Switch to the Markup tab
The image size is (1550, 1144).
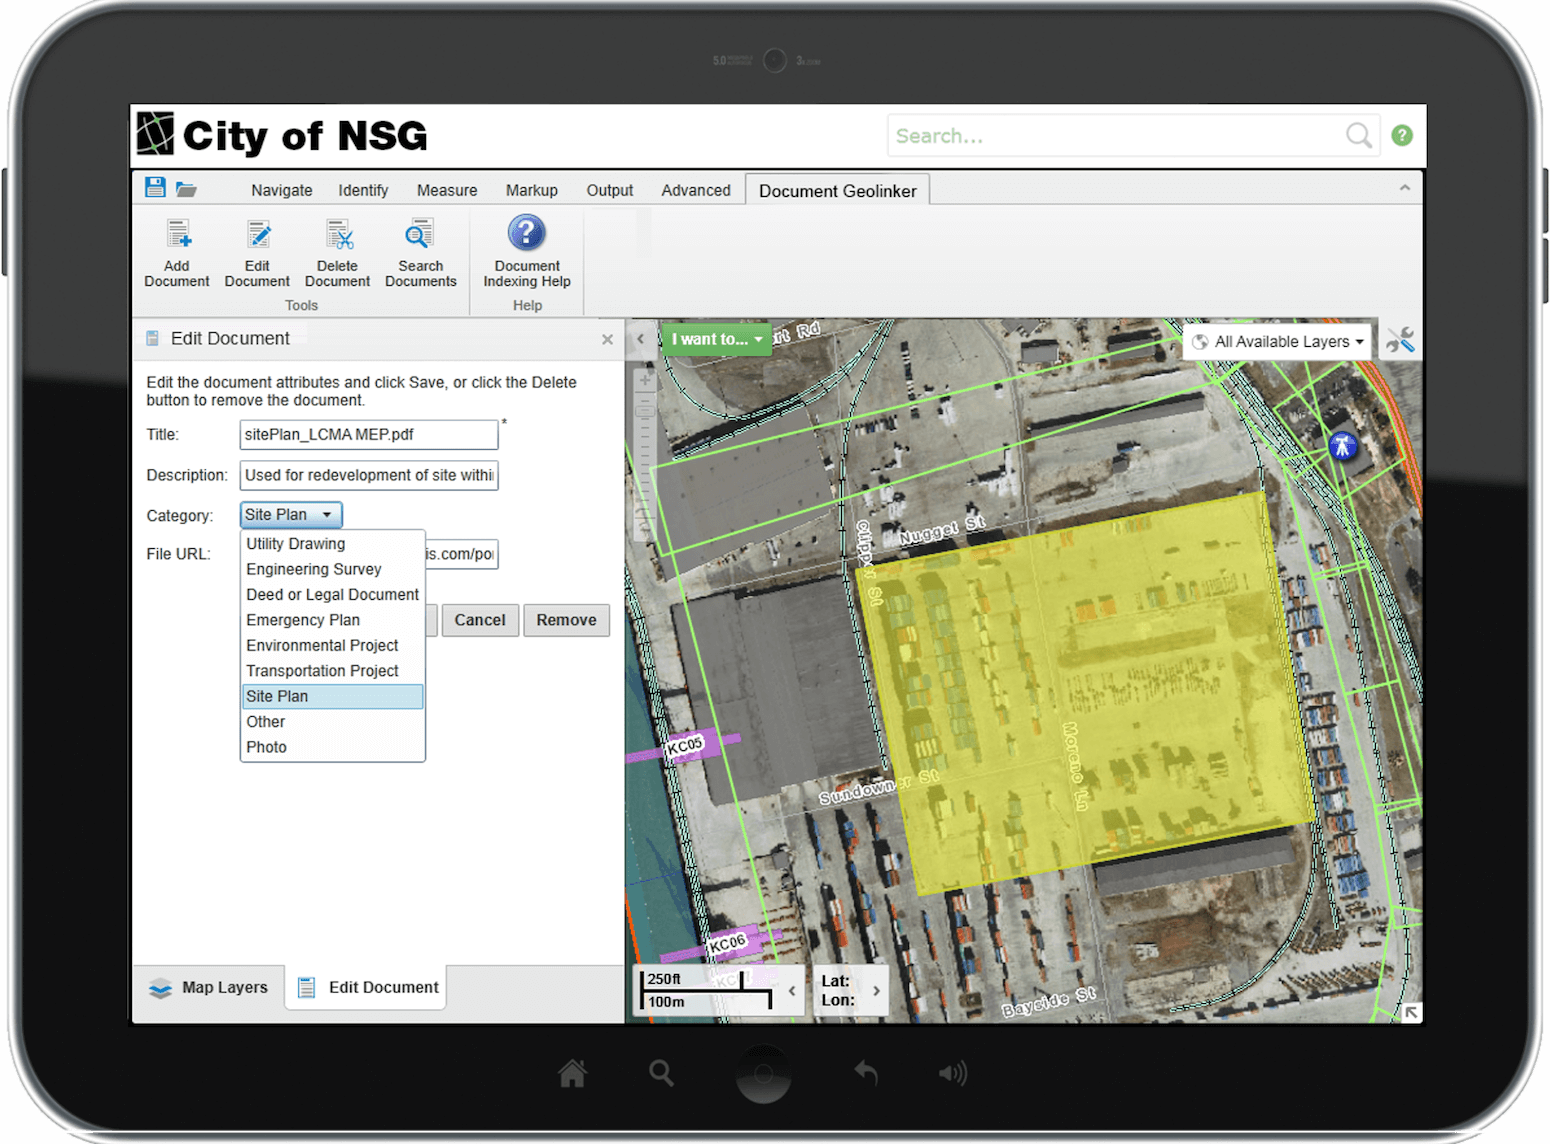(x=531, y=190)
